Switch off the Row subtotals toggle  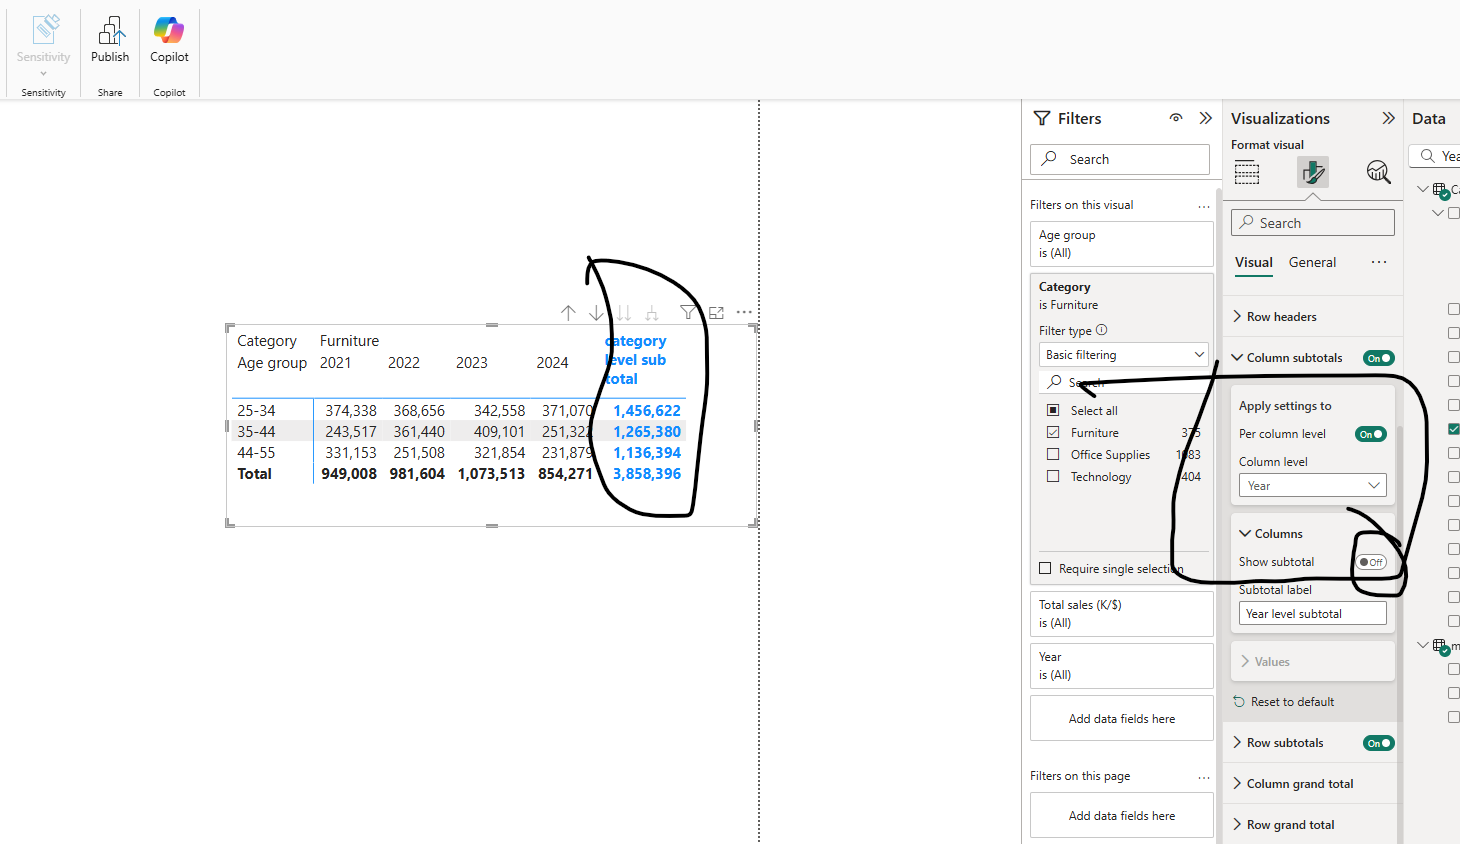pos(1379,743)
